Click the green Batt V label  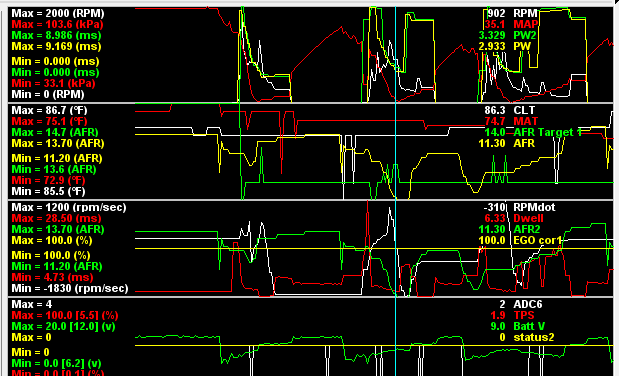529,326
